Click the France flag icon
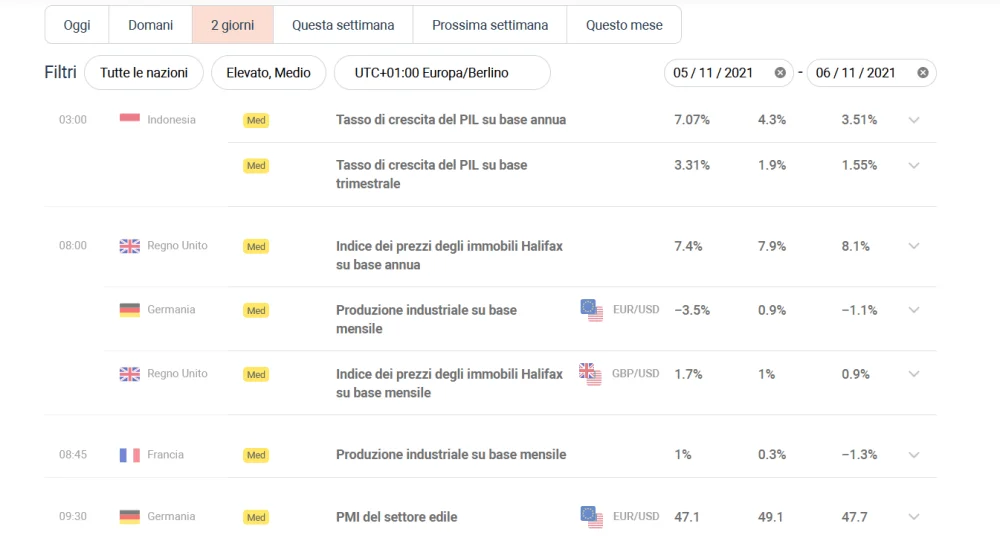The image size is (1000, 538). pyautogui.click(x=129, y=454)
